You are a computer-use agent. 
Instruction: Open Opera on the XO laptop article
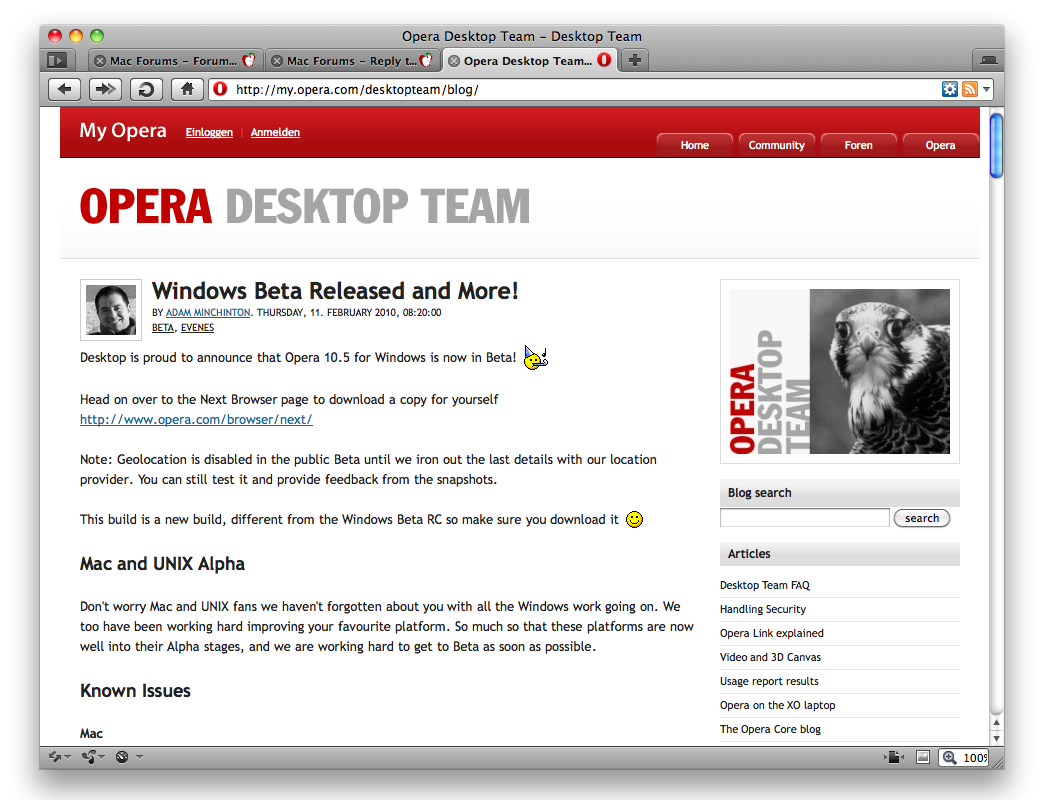coord(777,705)
